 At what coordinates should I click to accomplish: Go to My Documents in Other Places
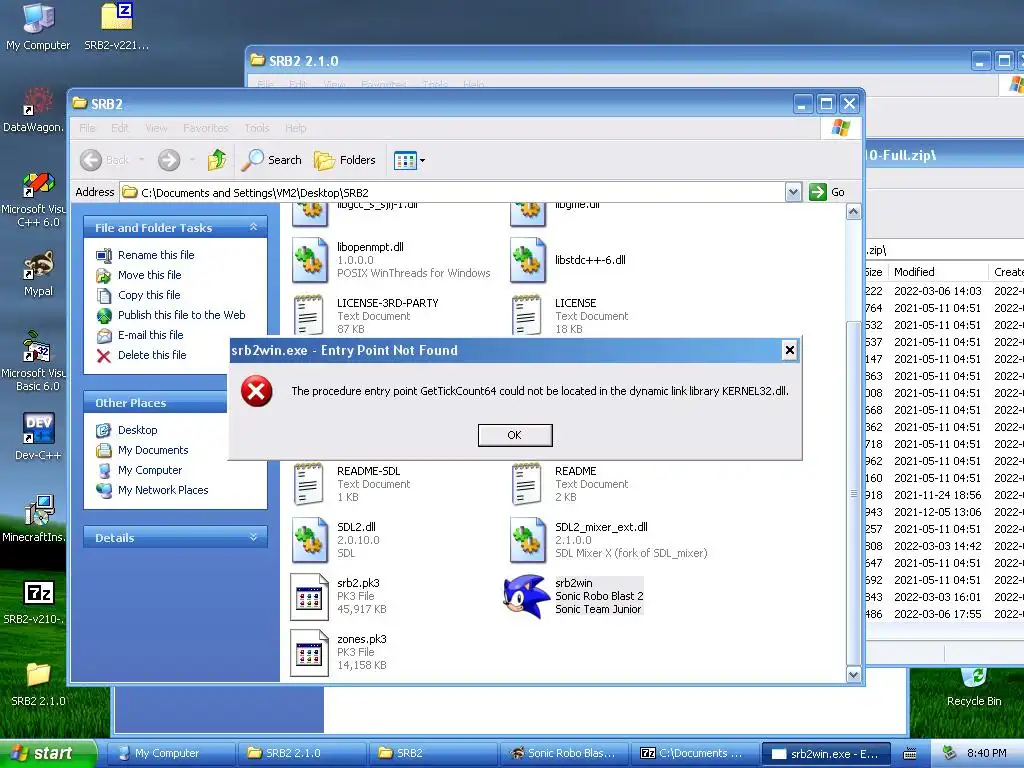point(153,450)
